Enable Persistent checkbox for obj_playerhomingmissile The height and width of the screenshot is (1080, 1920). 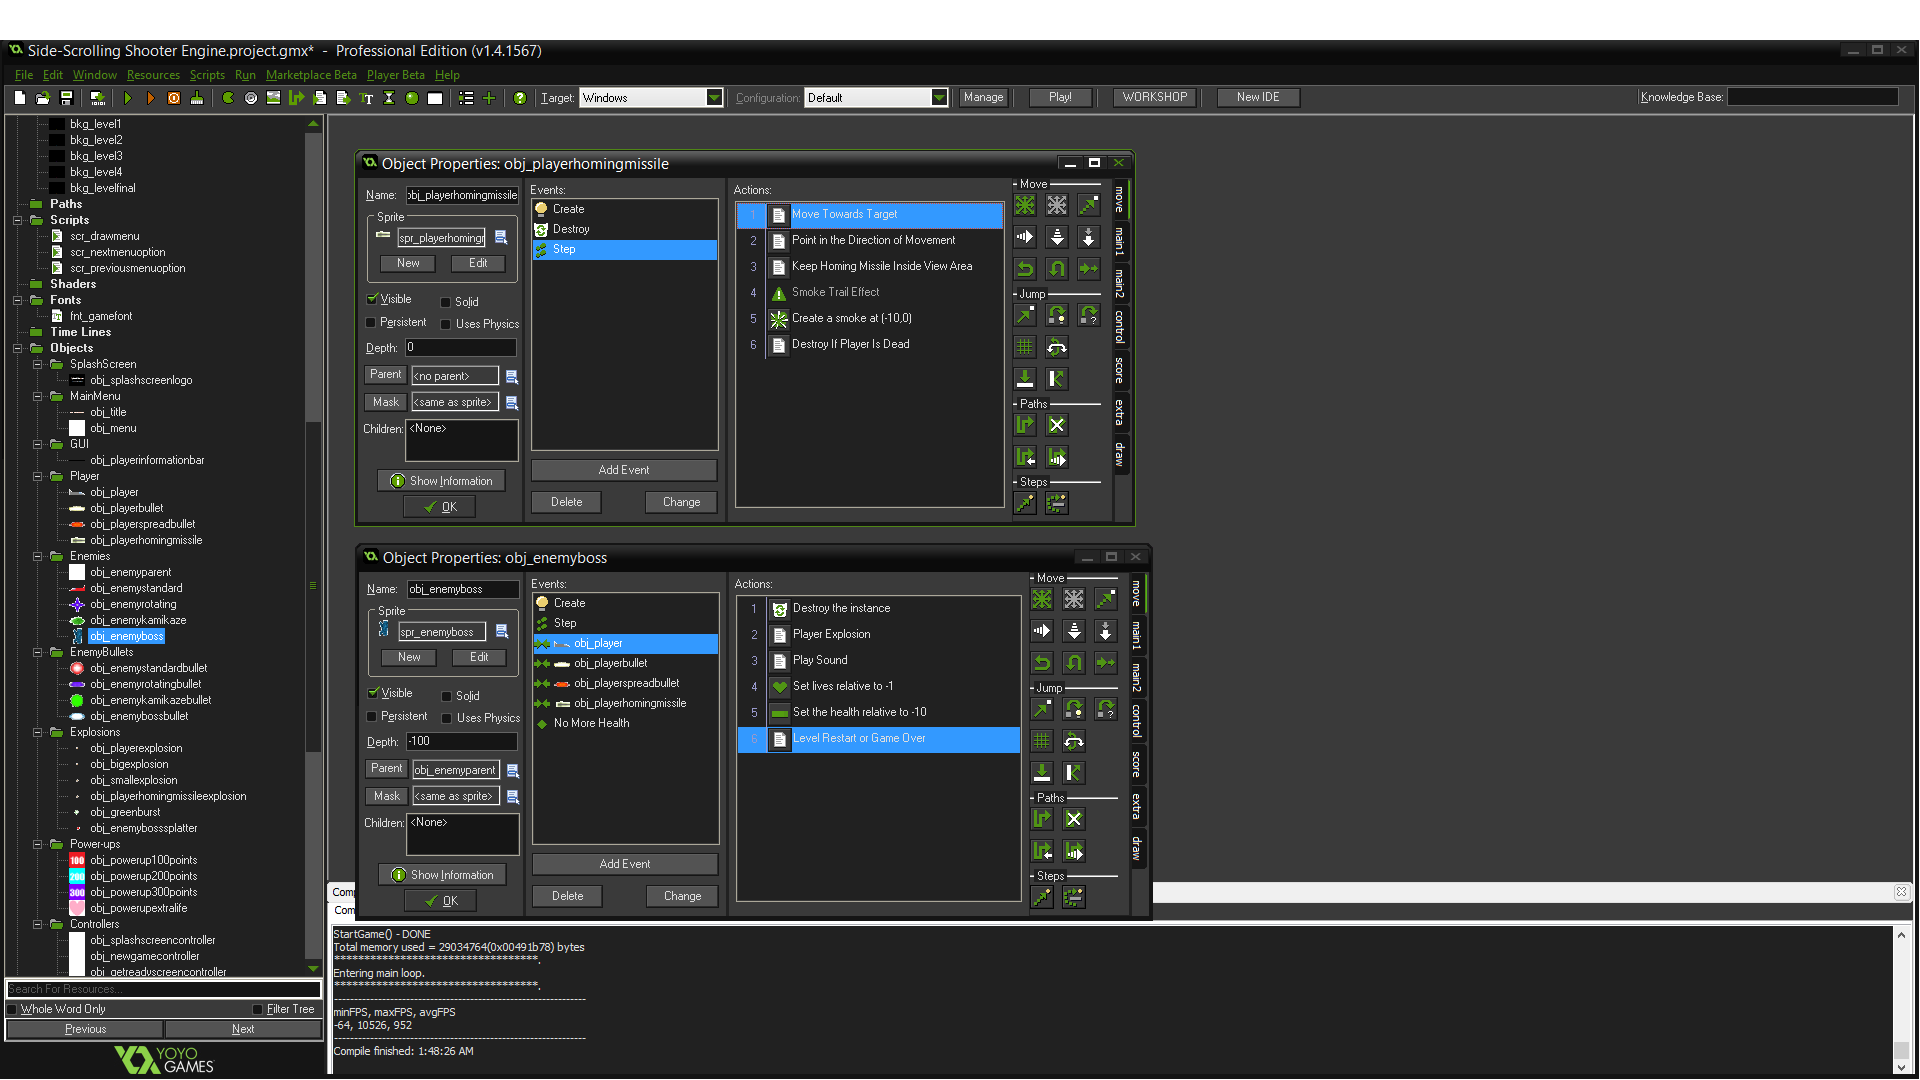tap(371, 322)
